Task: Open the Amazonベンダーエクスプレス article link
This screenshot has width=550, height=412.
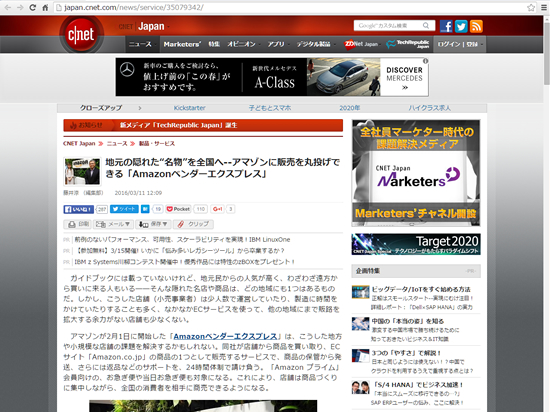Action: pos(225,336)
